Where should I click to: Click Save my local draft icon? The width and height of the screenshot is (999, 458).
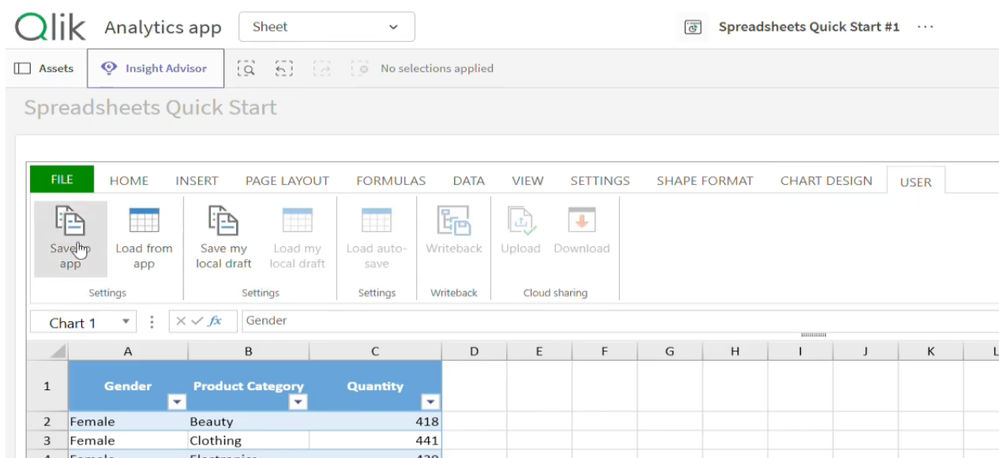coord(224,220)
